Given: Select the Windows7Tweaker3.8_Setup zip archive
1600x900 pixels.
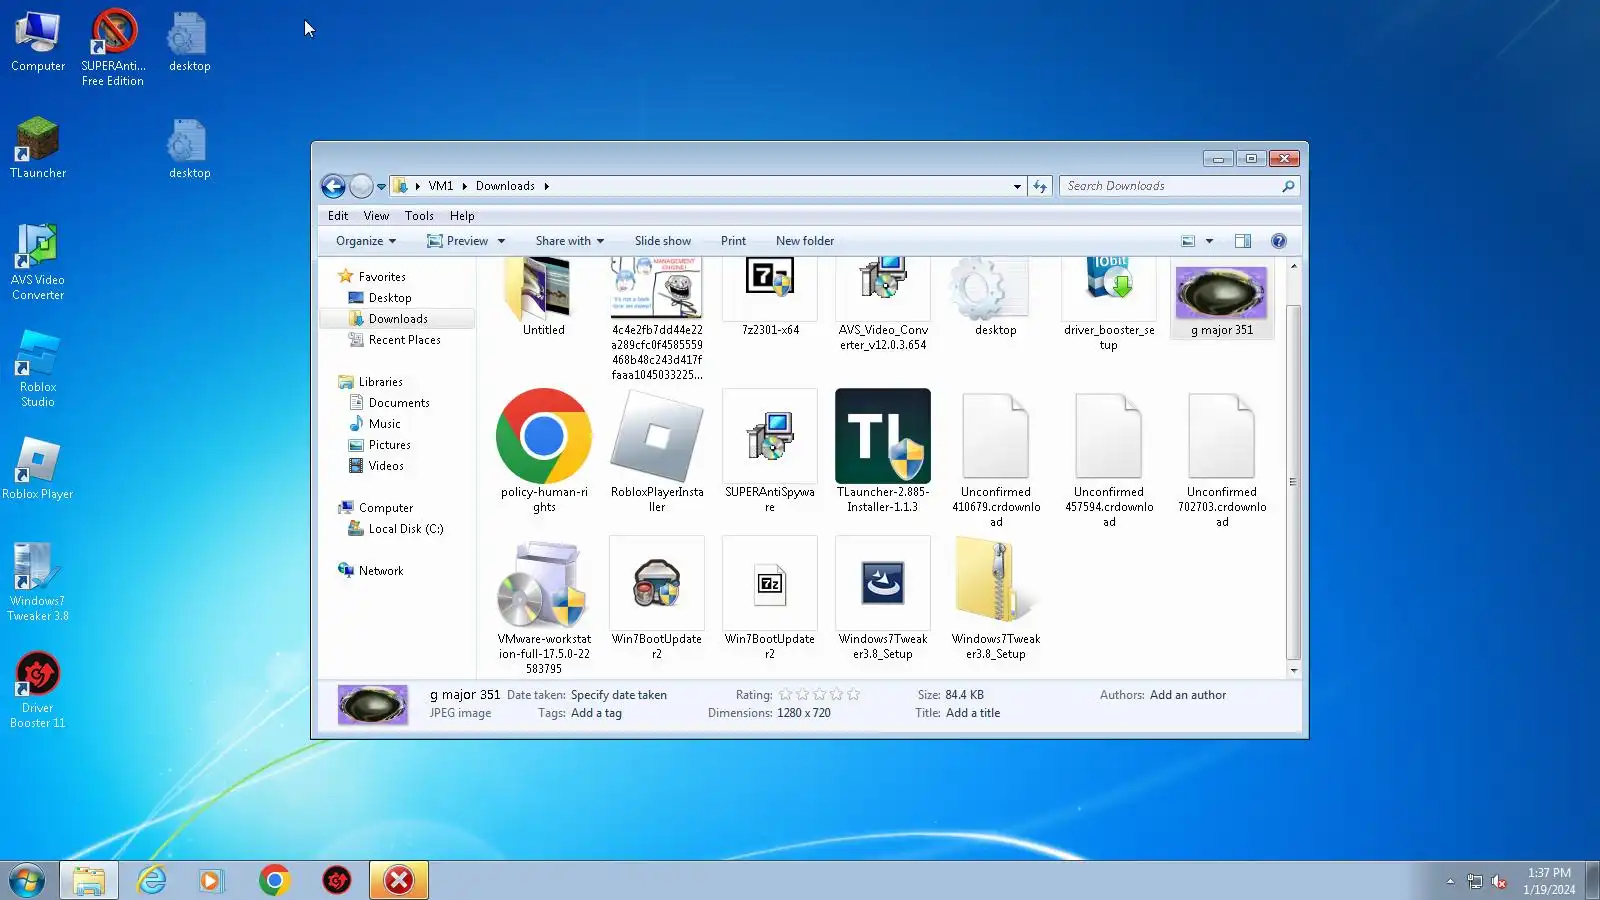Looking at the screenshot, I should coord(996,598).
